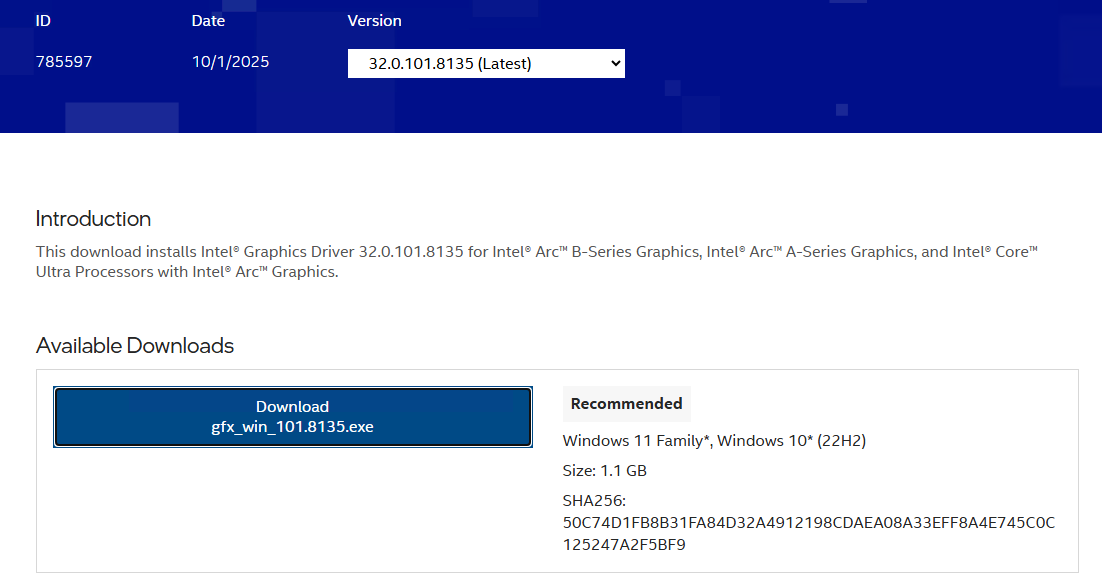Click the chevron arrow on the version selector
This screenshot has width=1102, height=582.
[613, 64]
